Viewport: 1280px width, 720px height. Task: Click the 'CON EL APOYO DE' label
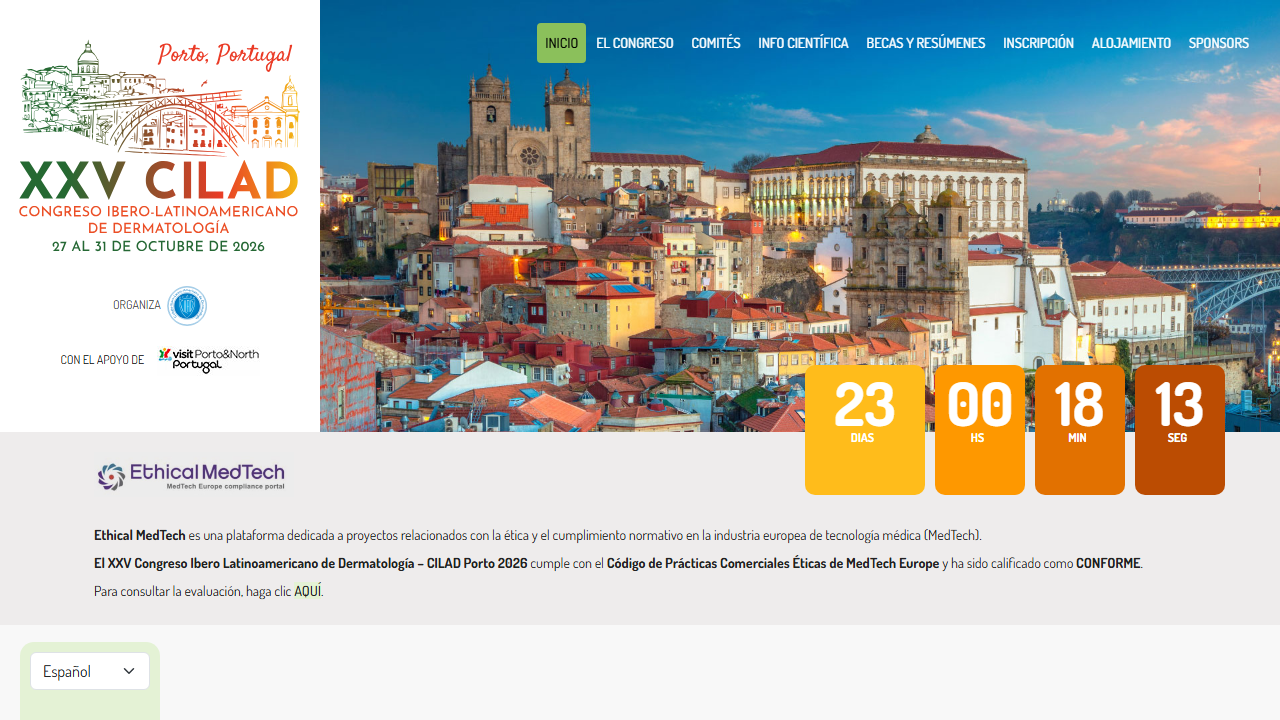click(x=102, y=360)
